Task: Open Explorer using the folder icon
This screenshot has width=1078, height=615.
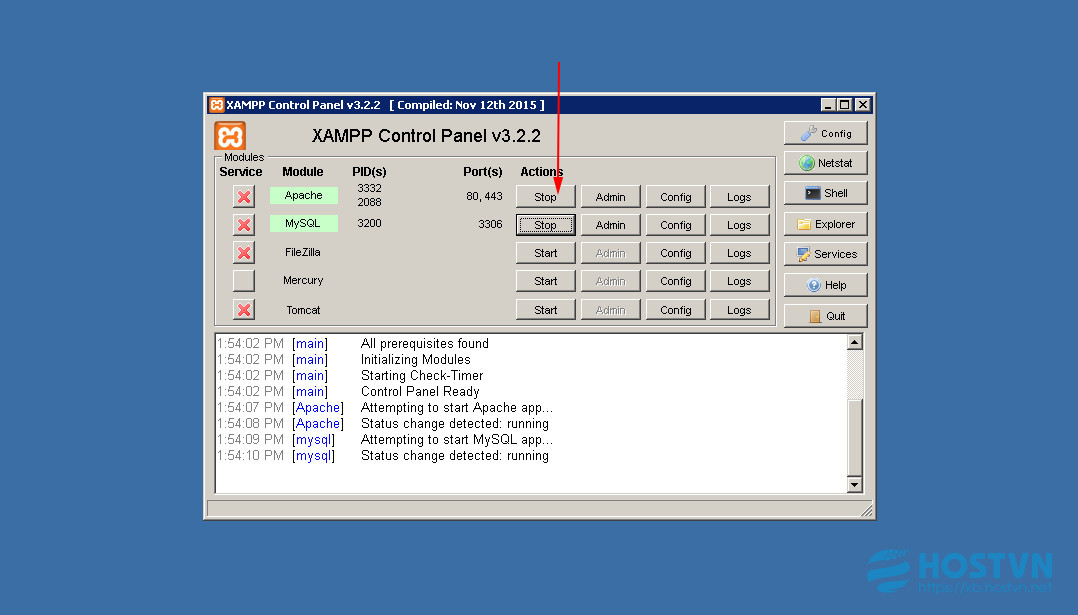Action: pos(825,224)
